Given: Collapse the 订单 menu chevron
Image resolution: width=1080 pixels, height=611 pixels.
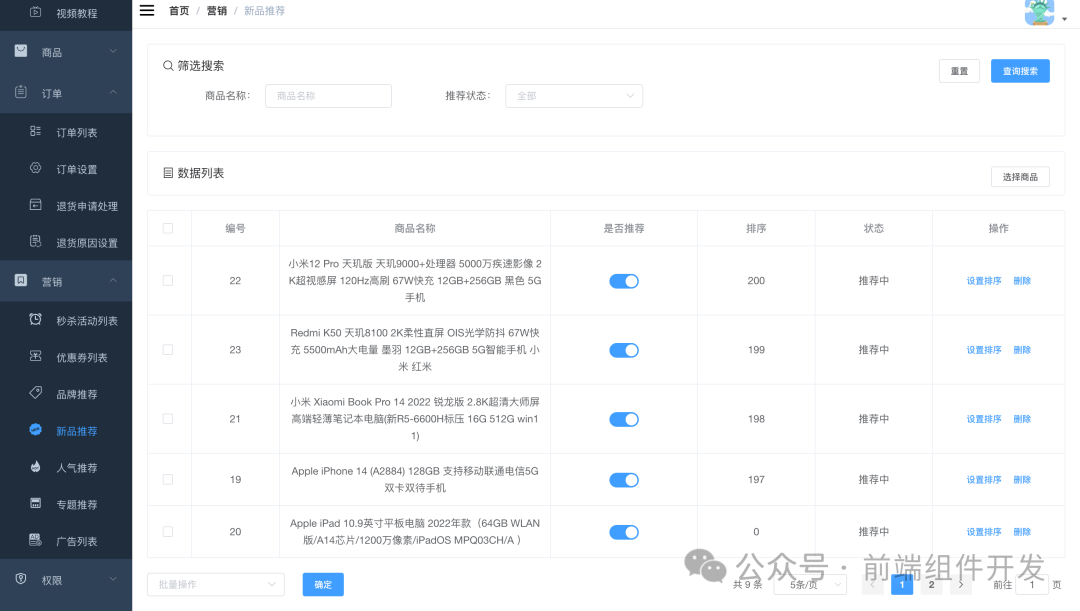Looking at the screenshot, I should [113, 92].
